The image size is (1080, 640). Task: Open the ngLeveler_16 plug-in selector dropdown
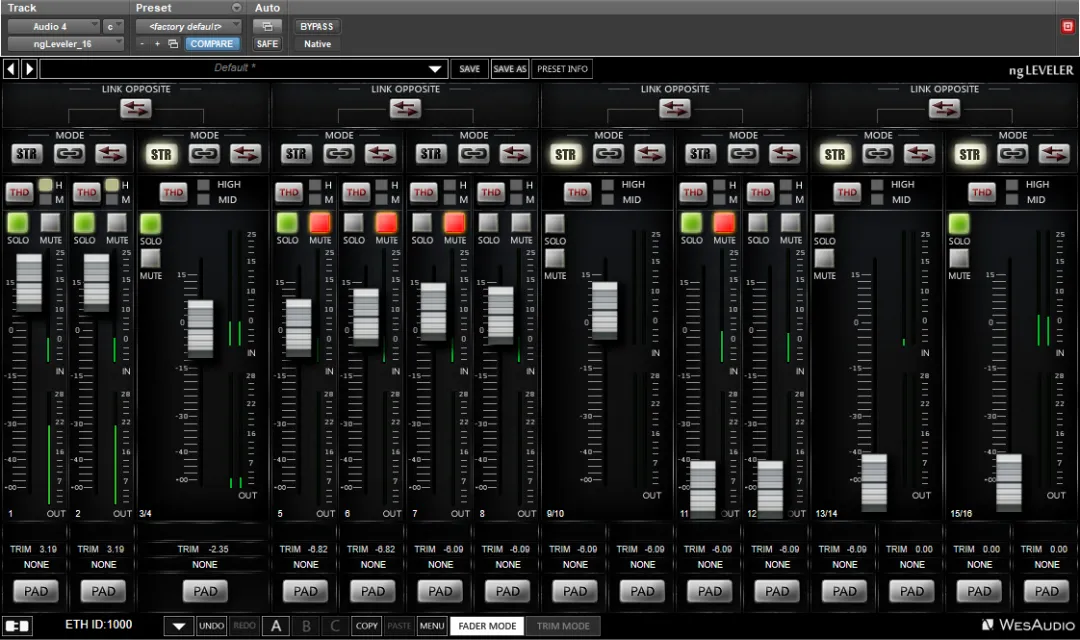[65, 43]
